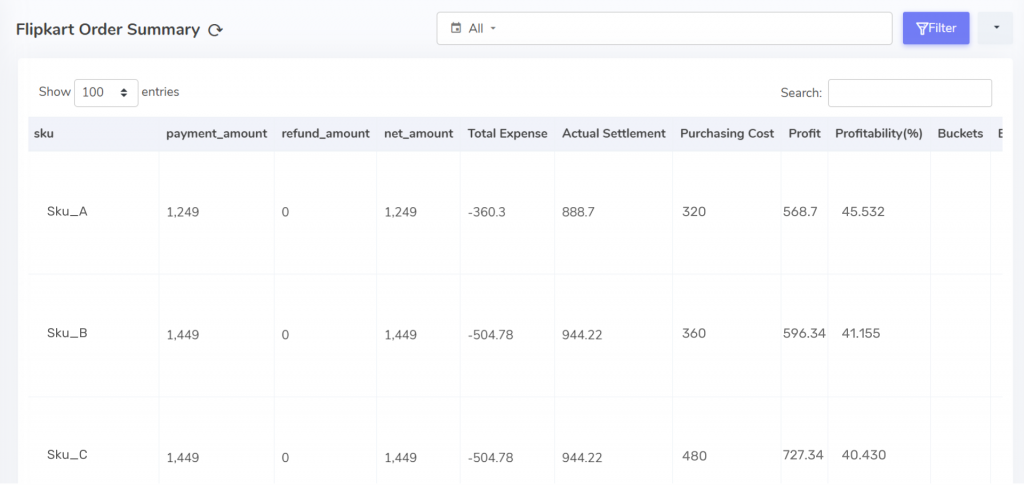
Task: Click Sku_B Purchasing Cost 360
Action: [694, 333]
